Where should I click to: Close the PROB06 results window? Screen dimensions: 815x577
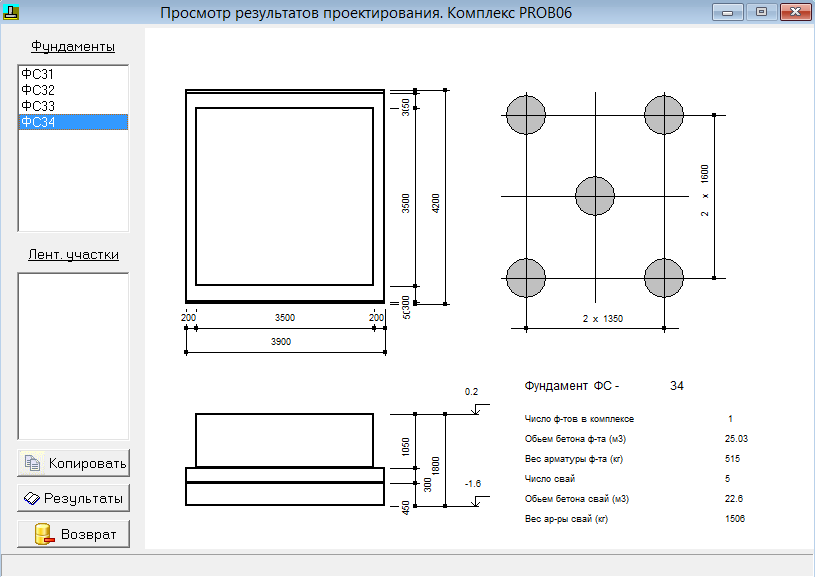pos(795,12)
